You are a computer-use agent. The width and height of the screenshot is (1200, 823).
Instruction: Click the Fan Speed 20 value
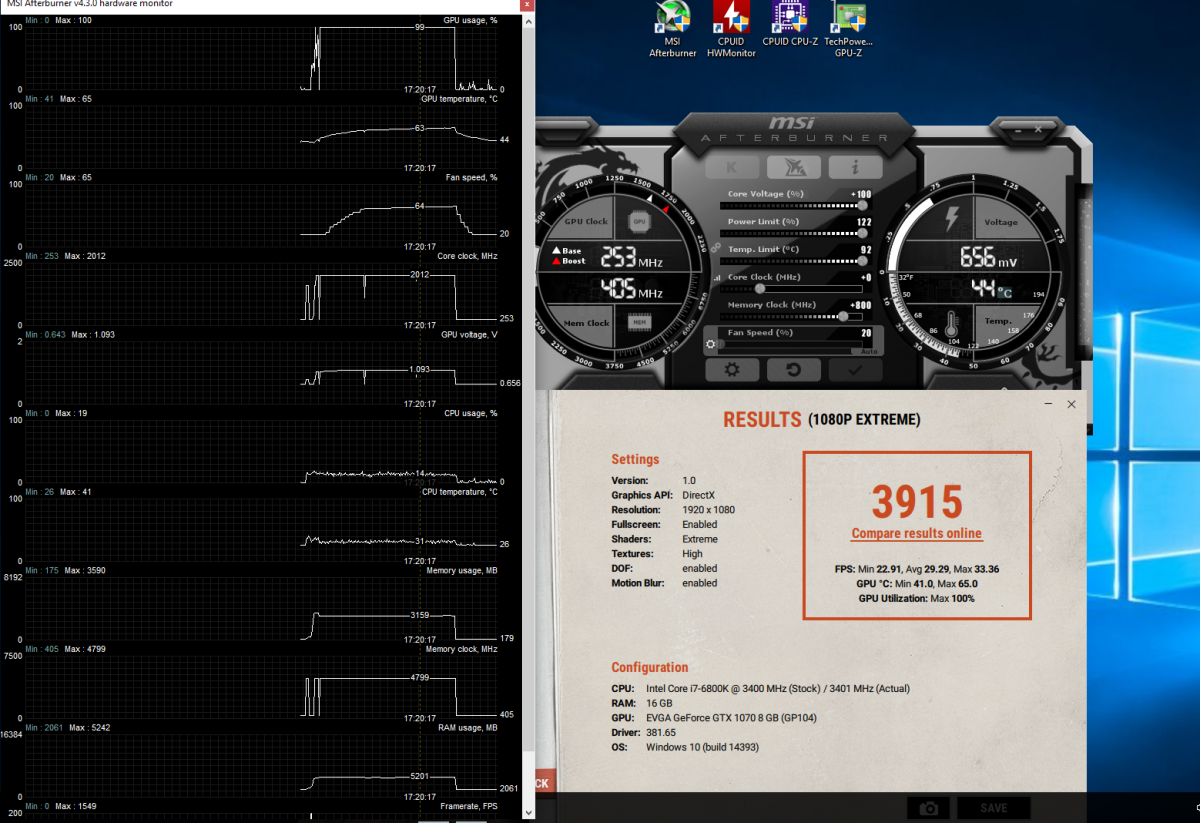866,332
